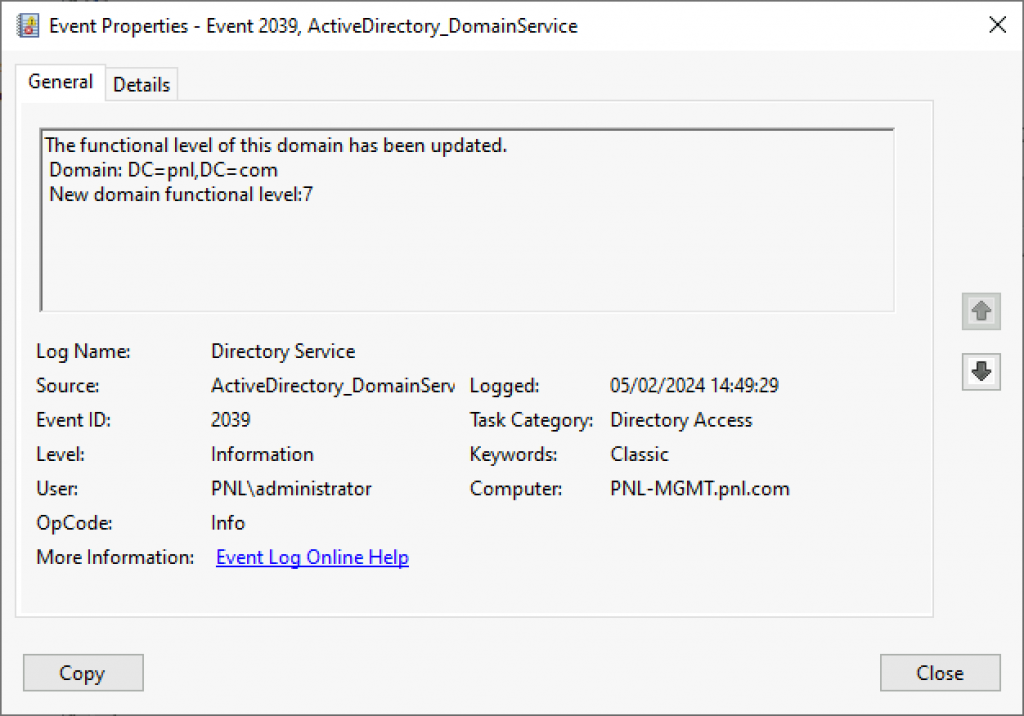The image size is (1024, 716).
Task: Click the Directory Service log name value
Action: point(283,351)
